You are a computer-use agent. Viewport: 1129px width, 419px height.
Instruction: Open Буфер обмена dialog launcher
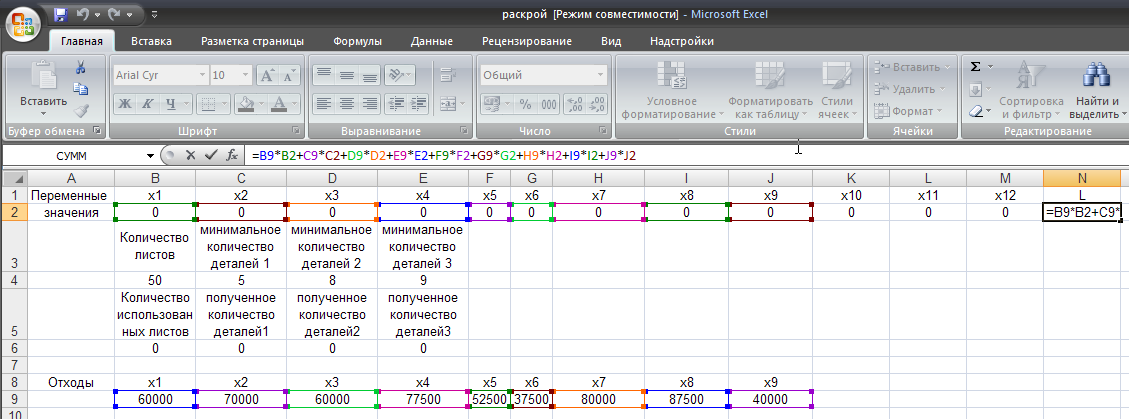(97, 132)
